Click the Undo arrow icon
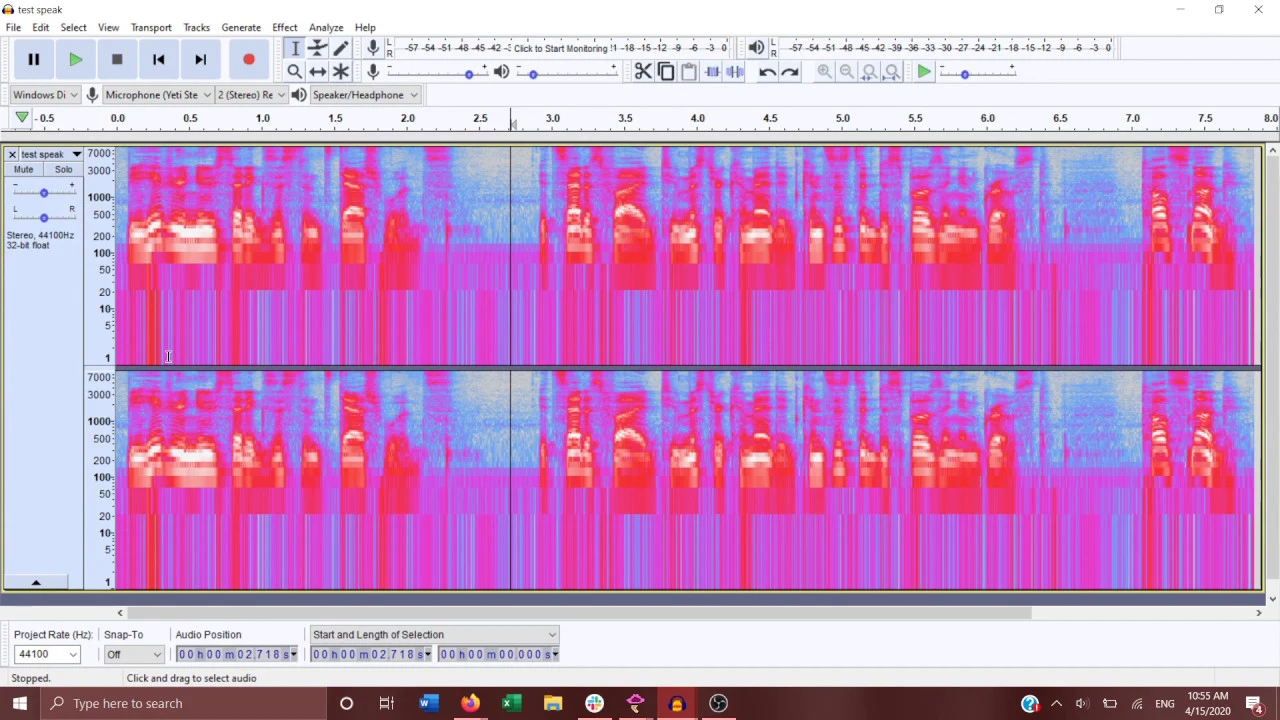Image resolution: width=1280 pixels, height=720 pixels. coord(767,72)
